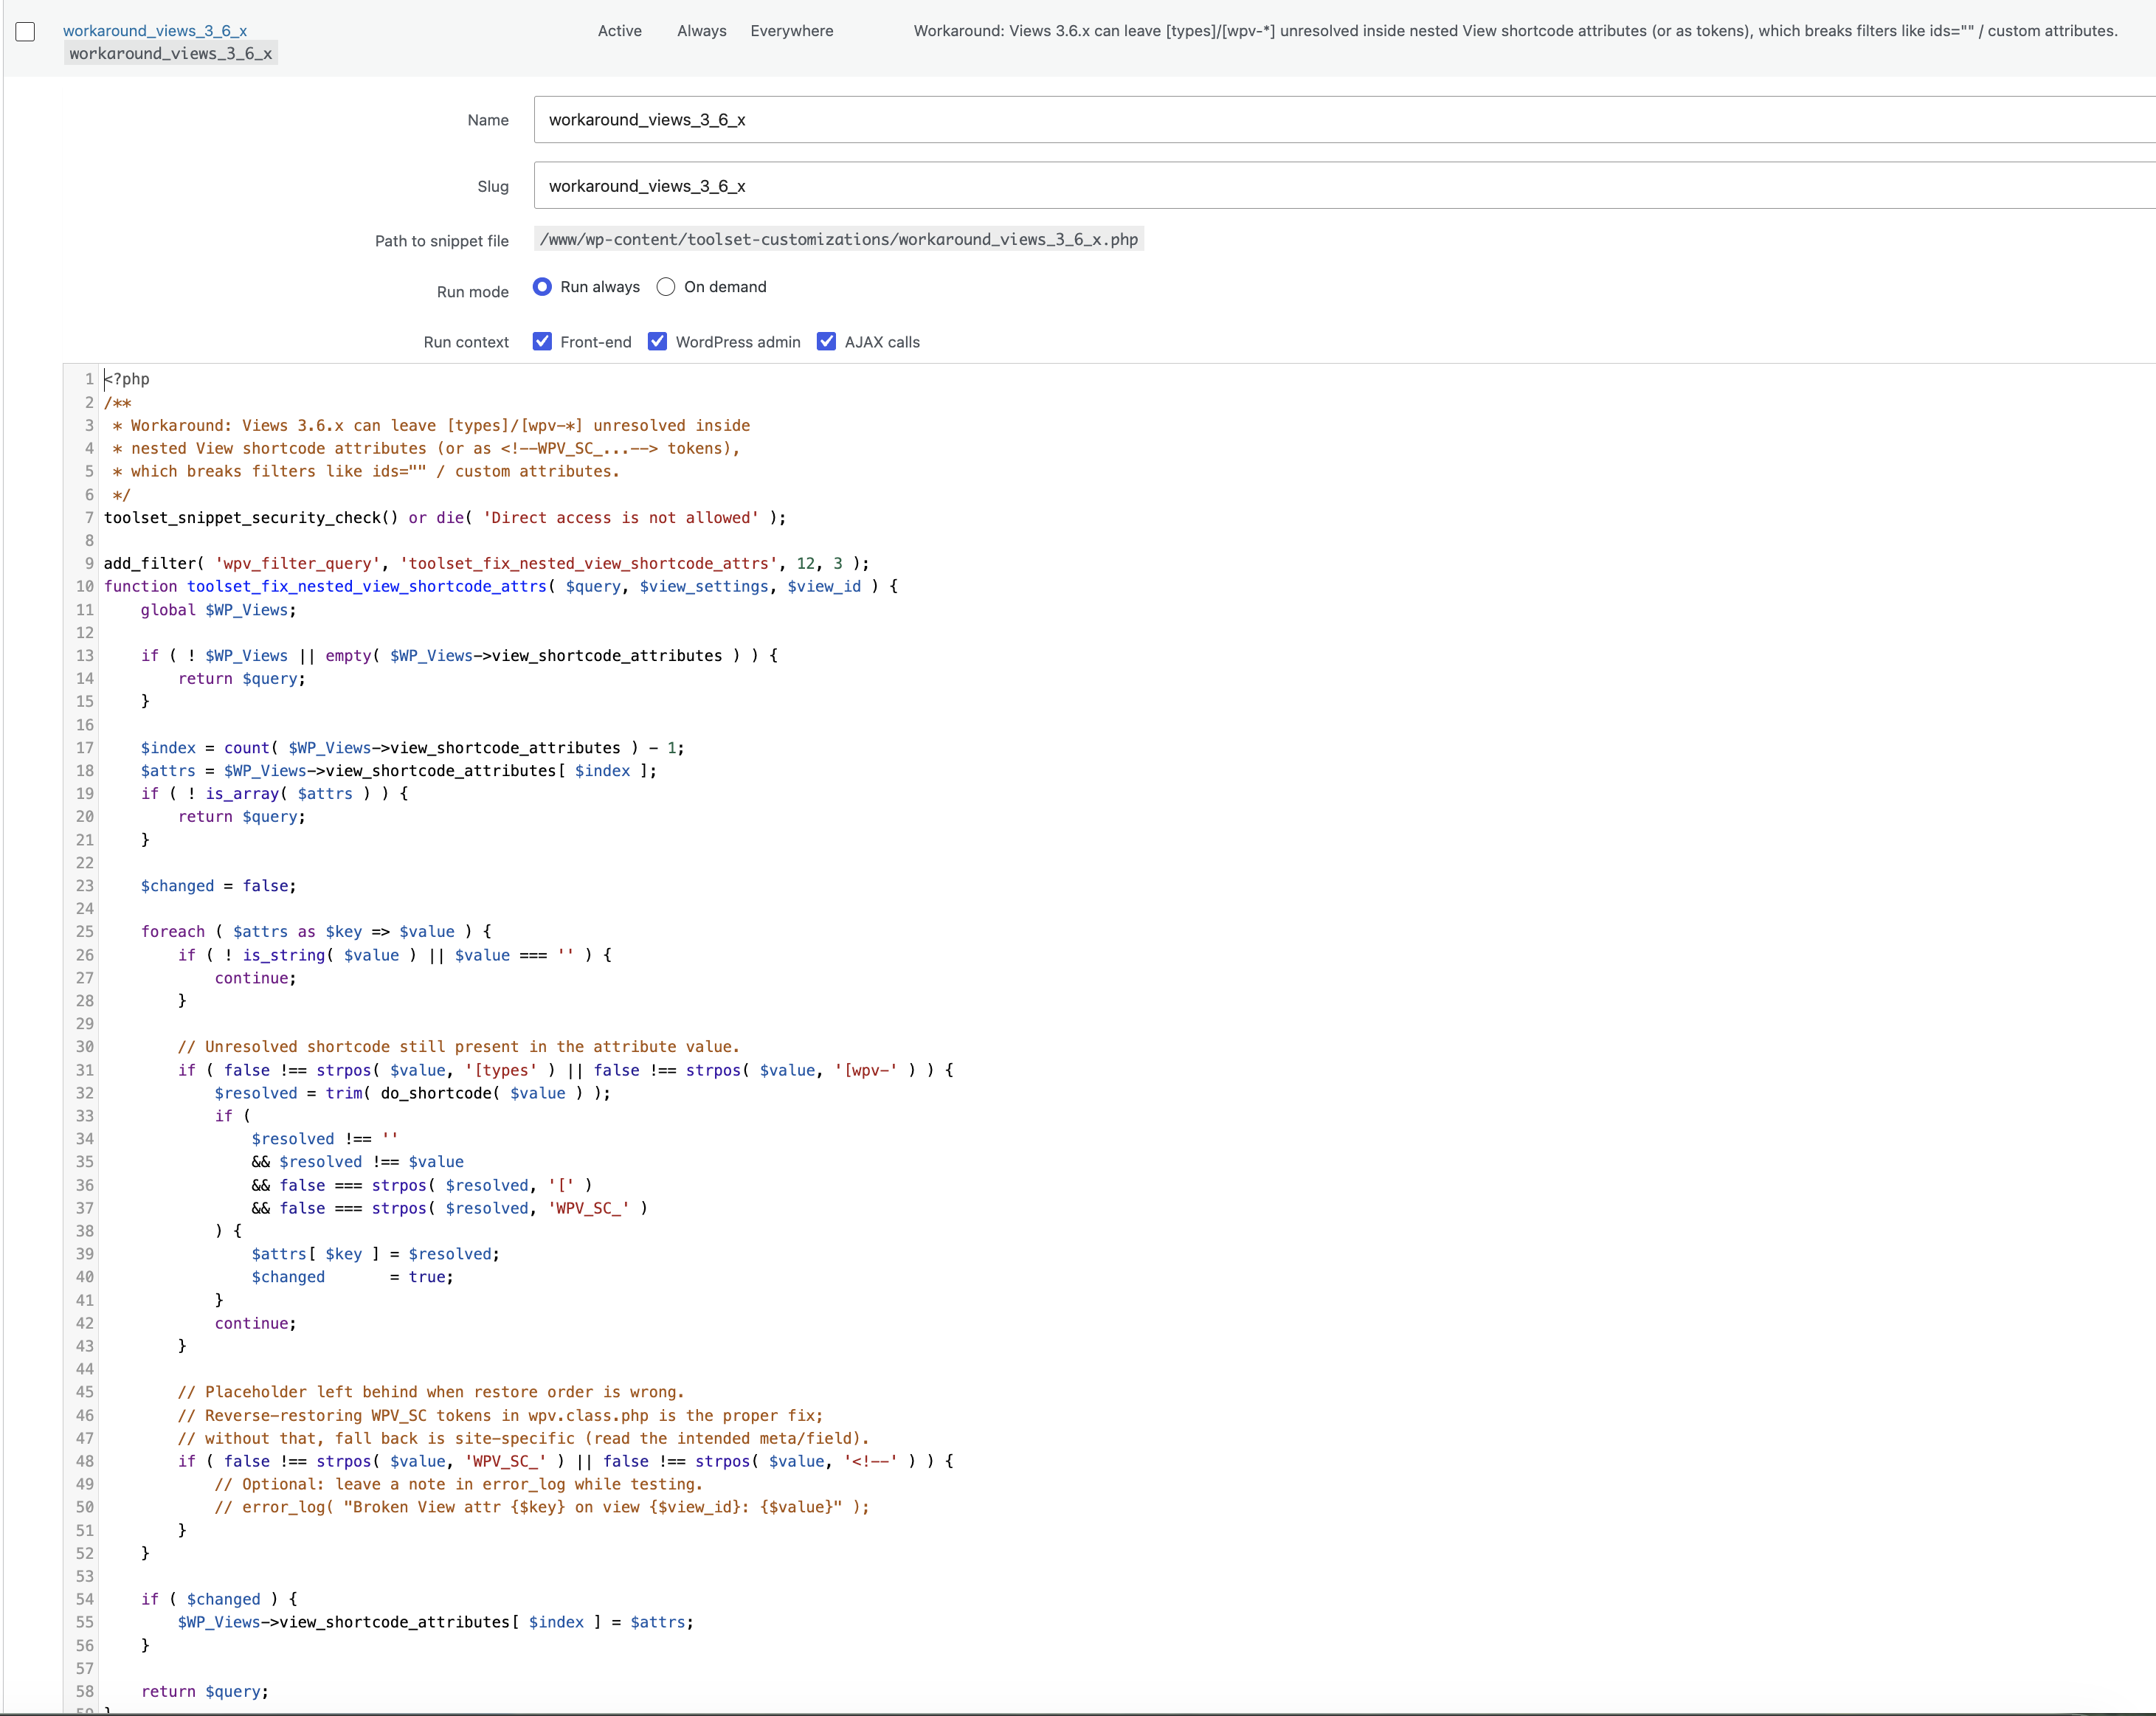Click the 'Active' status text
Image resolution: width=2156 pixels, height=1716 pixels.
620,31
